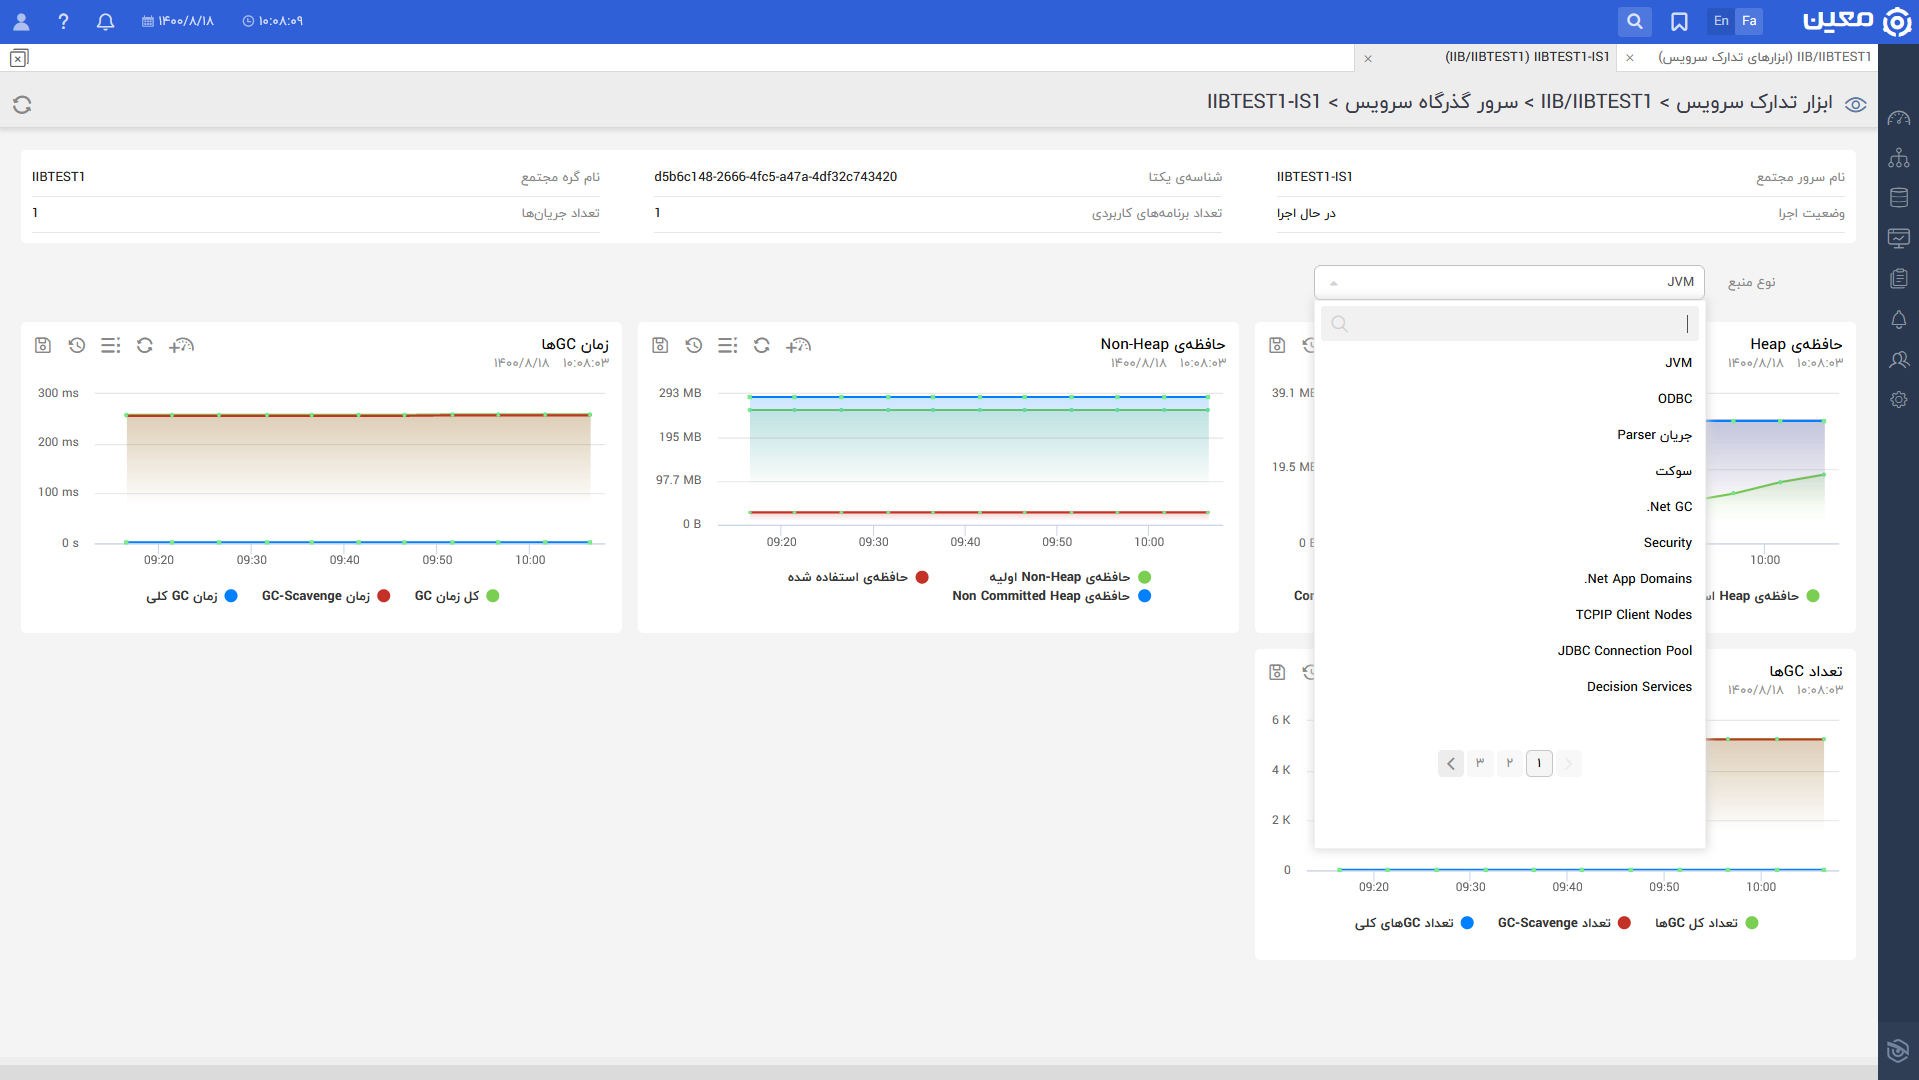The height and width of the screenshot is (1080, 1919).
Task: Toggle Non Committed Heap legend
Action: [x=1052, y=596]
